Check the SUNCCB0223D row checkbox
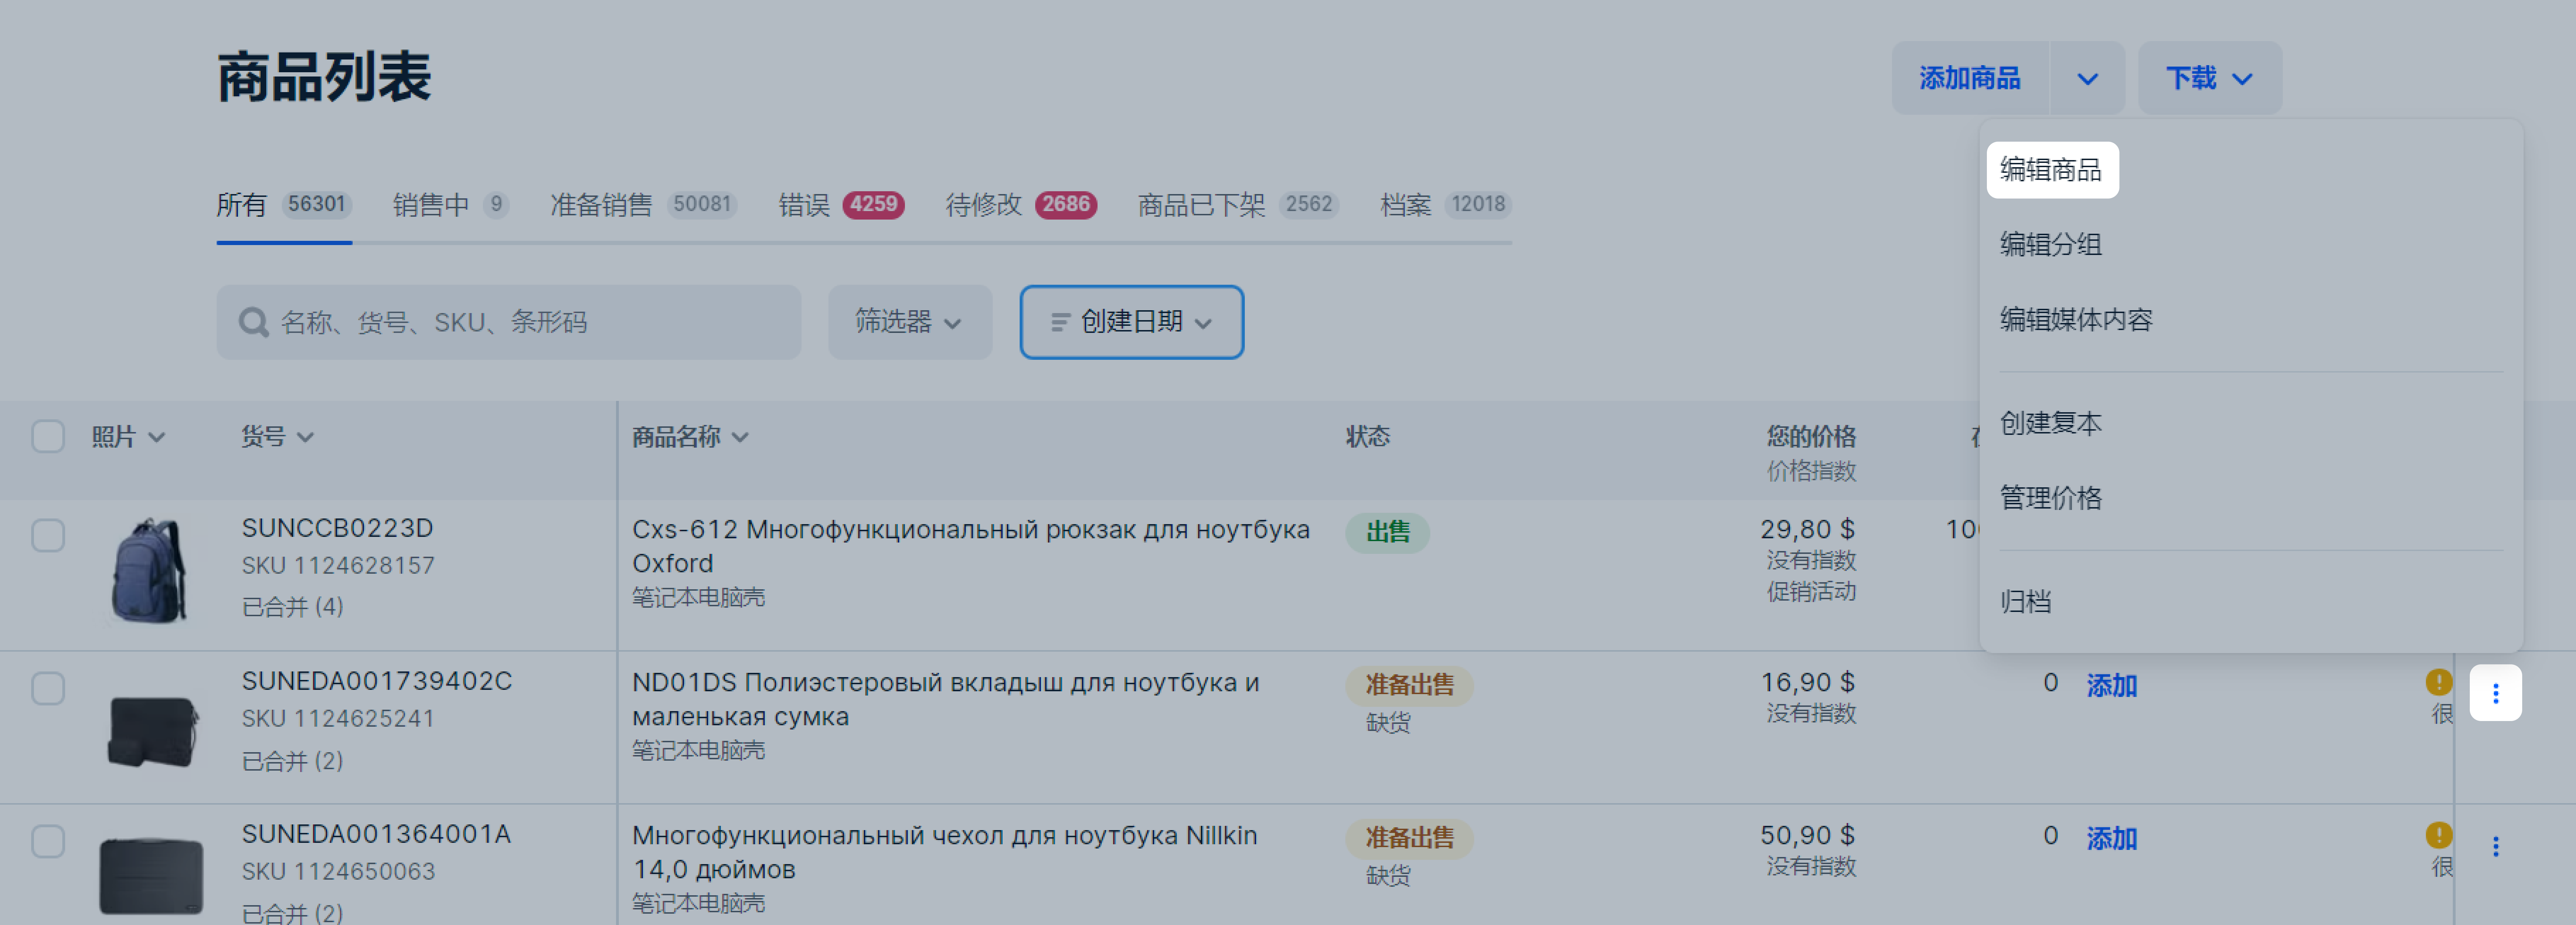The width and height of the screenshot is (2576, 925). click(48, 535)
